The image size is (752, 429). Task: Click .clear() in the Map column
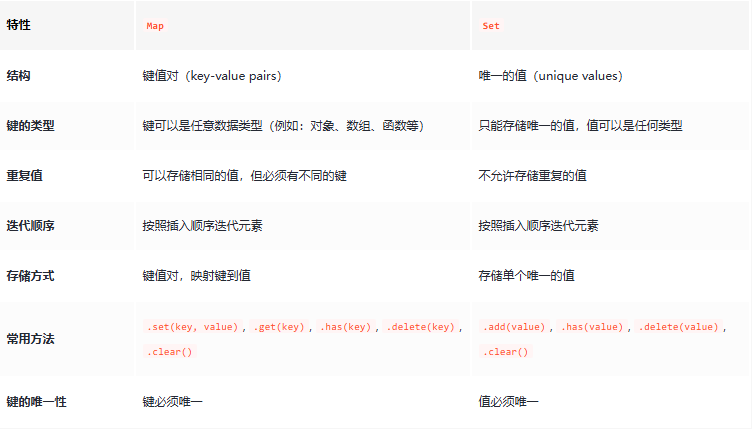(169, 352)
